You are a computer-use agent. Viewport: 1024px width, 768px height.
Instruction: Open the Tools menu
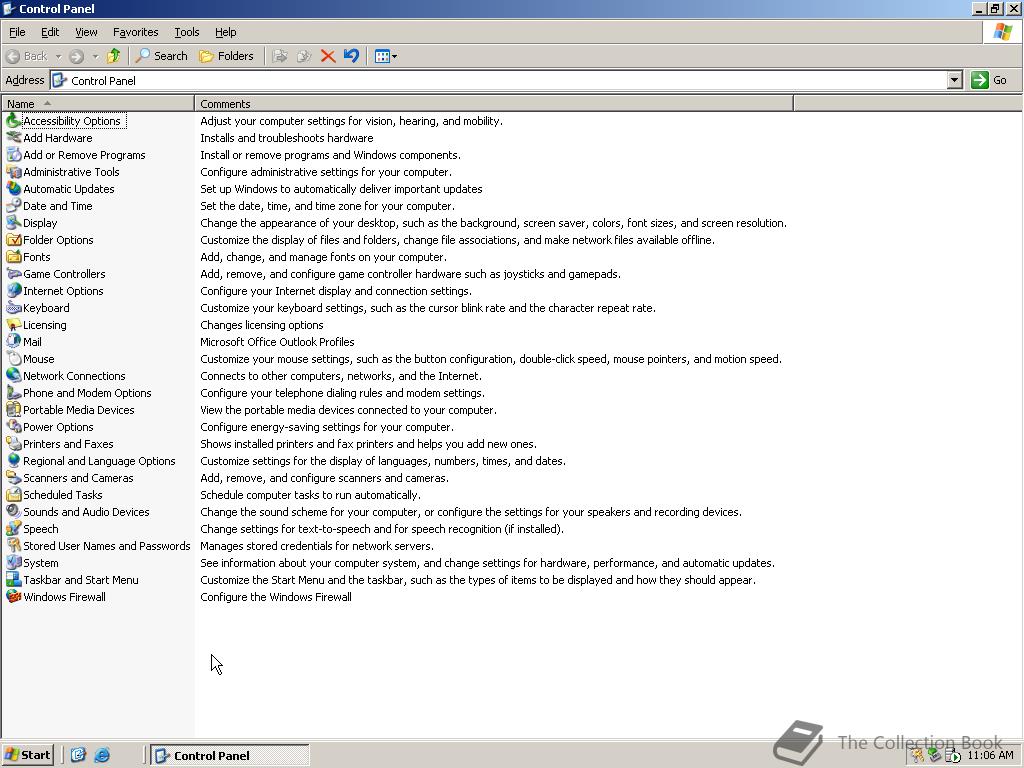[x=187, y=32]
